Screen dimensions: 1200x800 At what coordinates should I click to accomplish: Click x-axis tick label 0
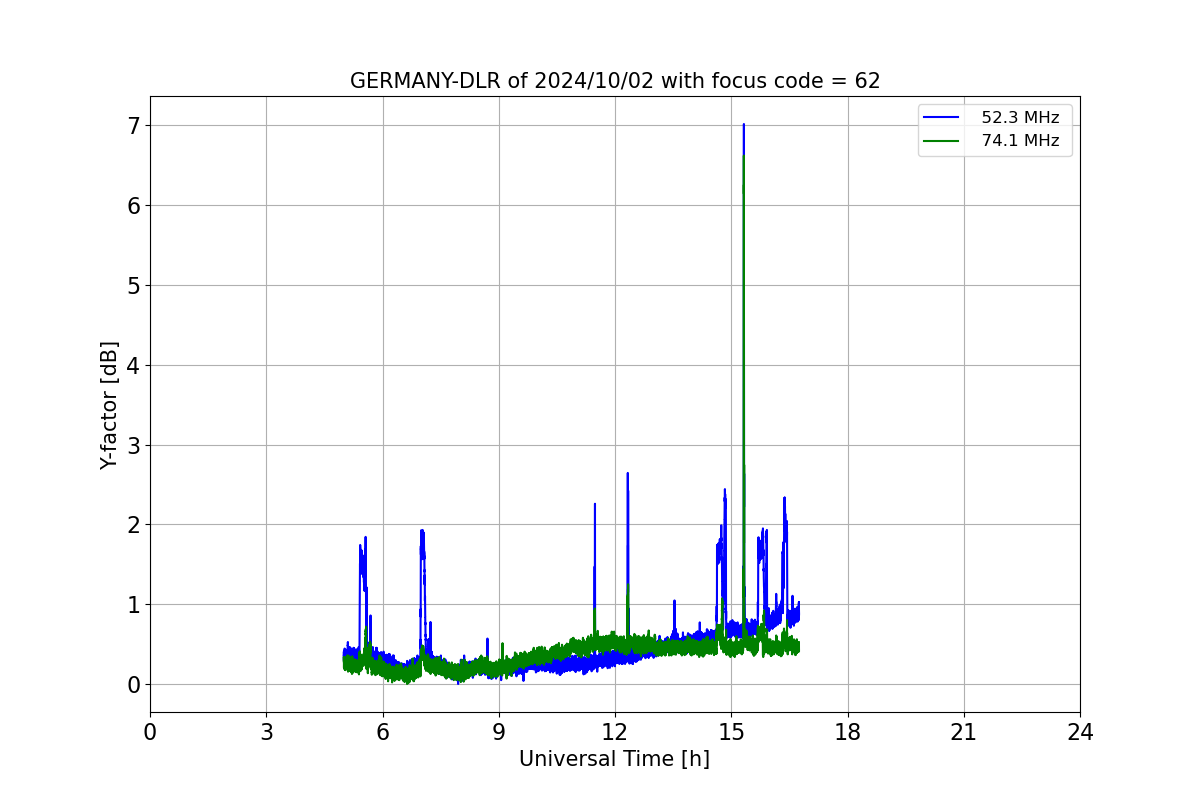(x=150, y=732)
